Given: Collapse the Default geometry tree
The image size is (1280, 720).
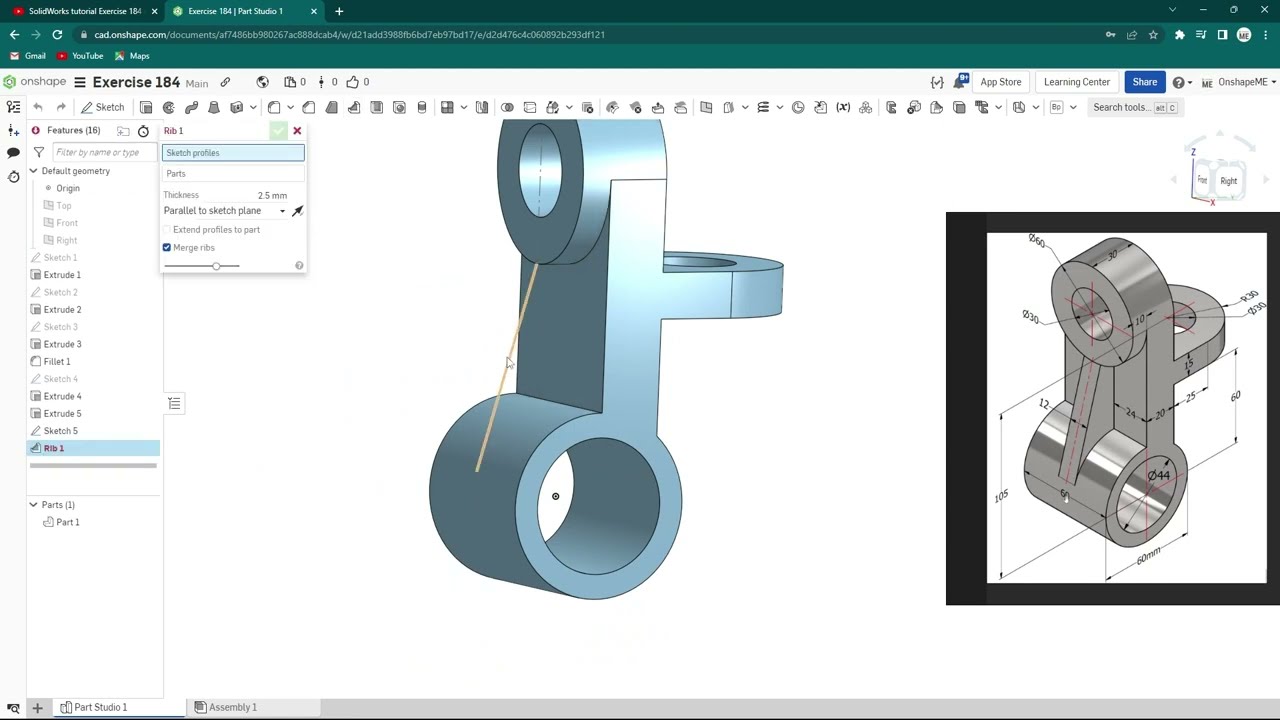Looking at the screenshot, I should pos(33,171).
